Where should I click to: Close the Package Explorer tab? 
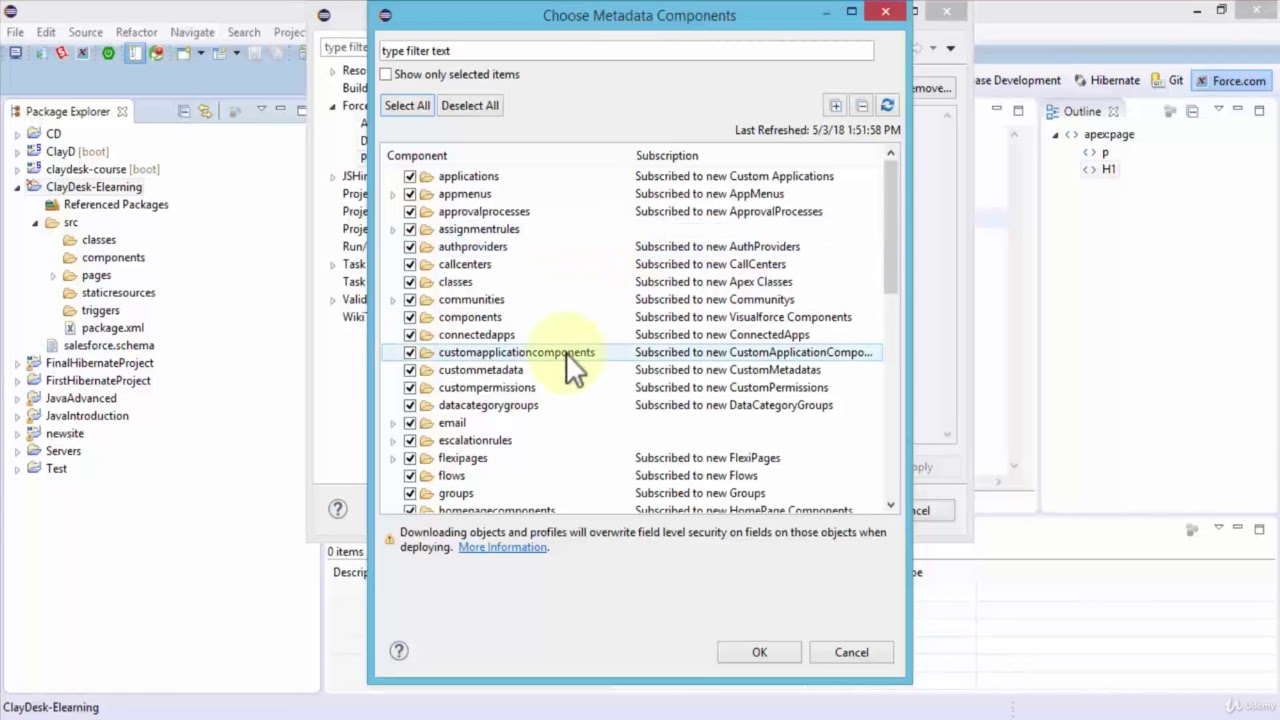[x=122, y=112]
